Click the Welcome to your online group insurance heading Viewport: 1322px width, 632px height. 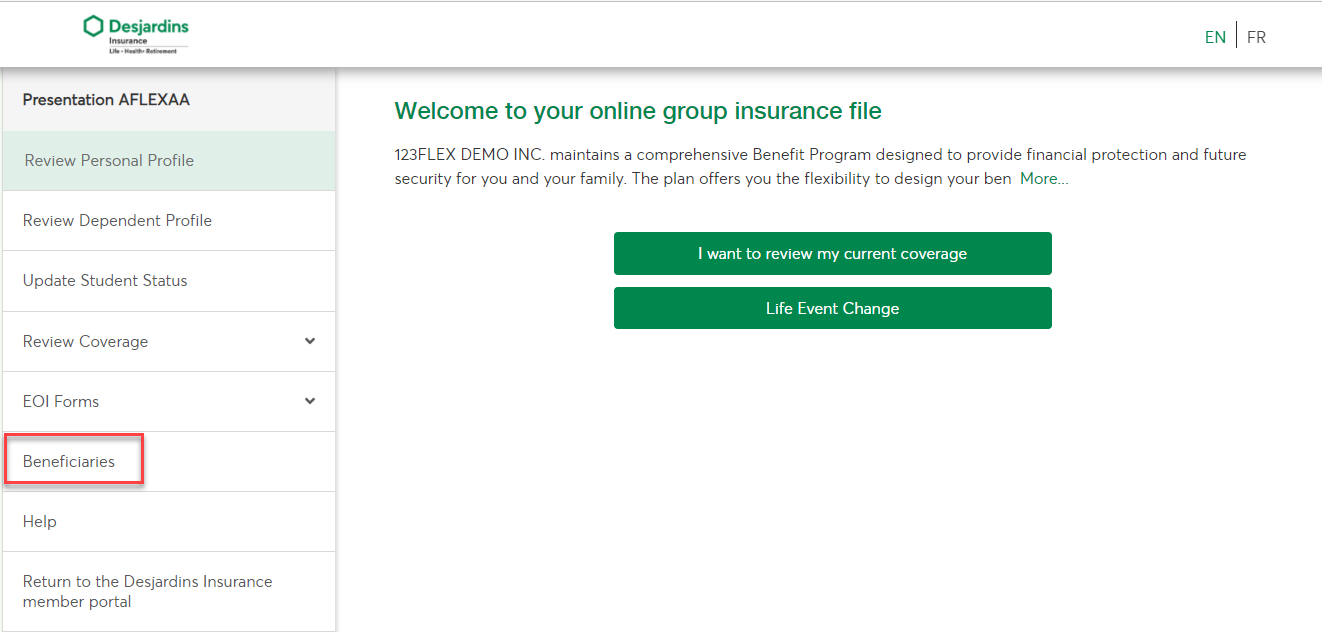(x=638, y=111)
